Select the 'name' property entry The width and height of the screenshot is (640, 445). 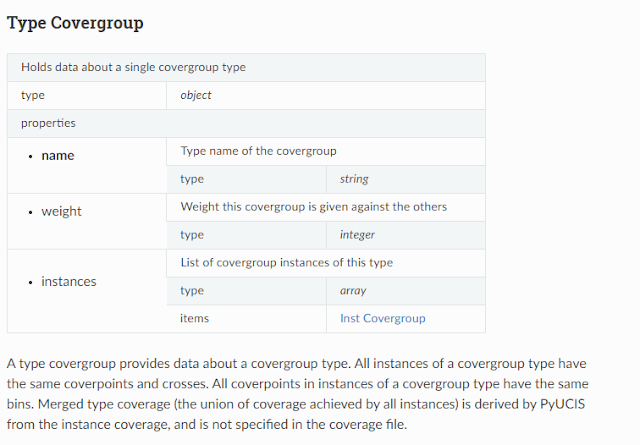(x=57, y=155)
